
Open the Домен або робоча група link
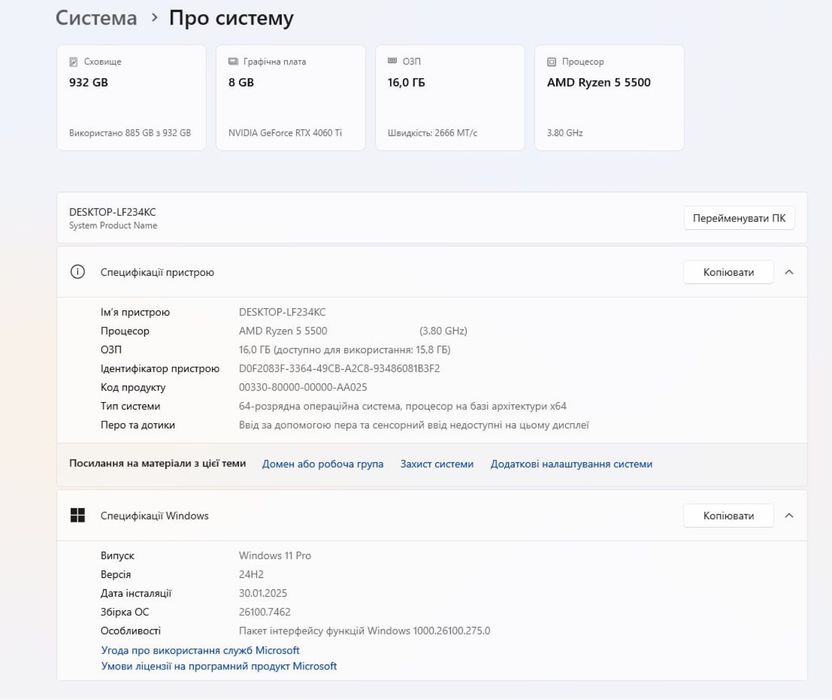click(322, 464)
